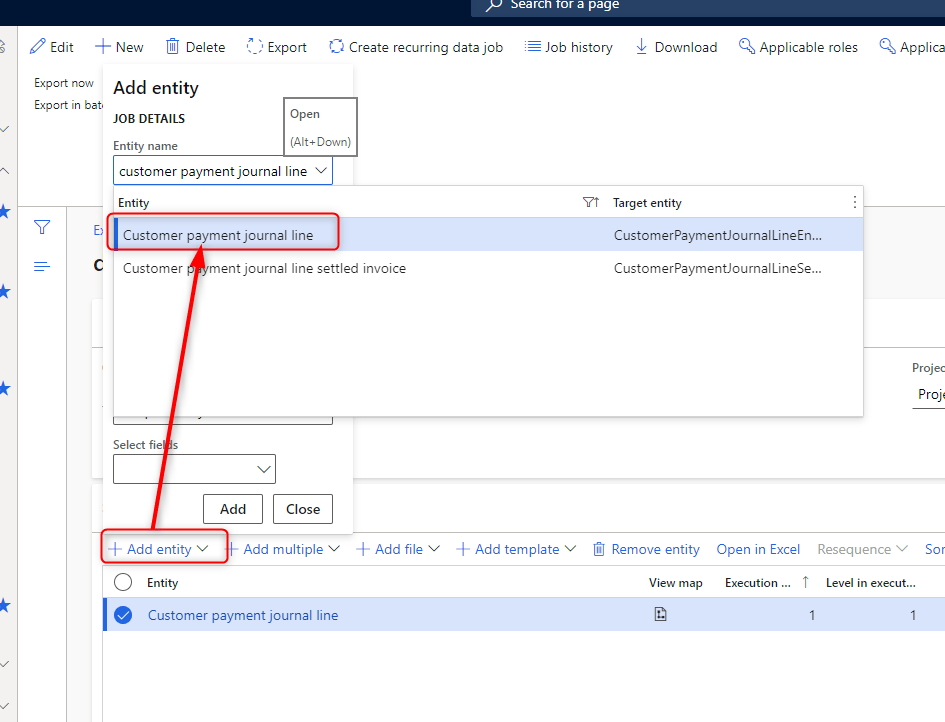Select Customer payment journal line settled invoice
This screenshot has width=945, height=722.
point(264,268)
